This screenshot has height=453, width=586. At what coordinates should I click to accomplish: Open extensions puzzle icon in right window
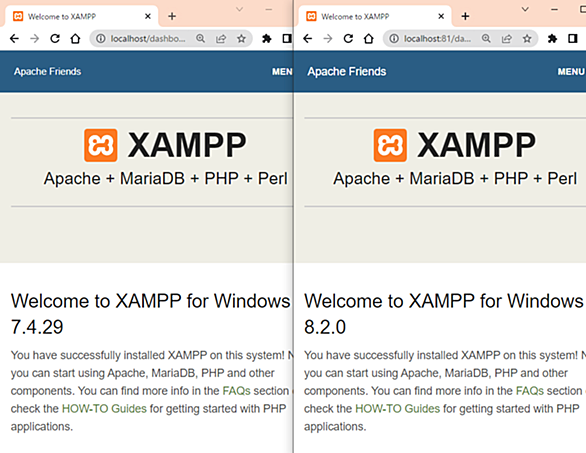tap(552, 38)
